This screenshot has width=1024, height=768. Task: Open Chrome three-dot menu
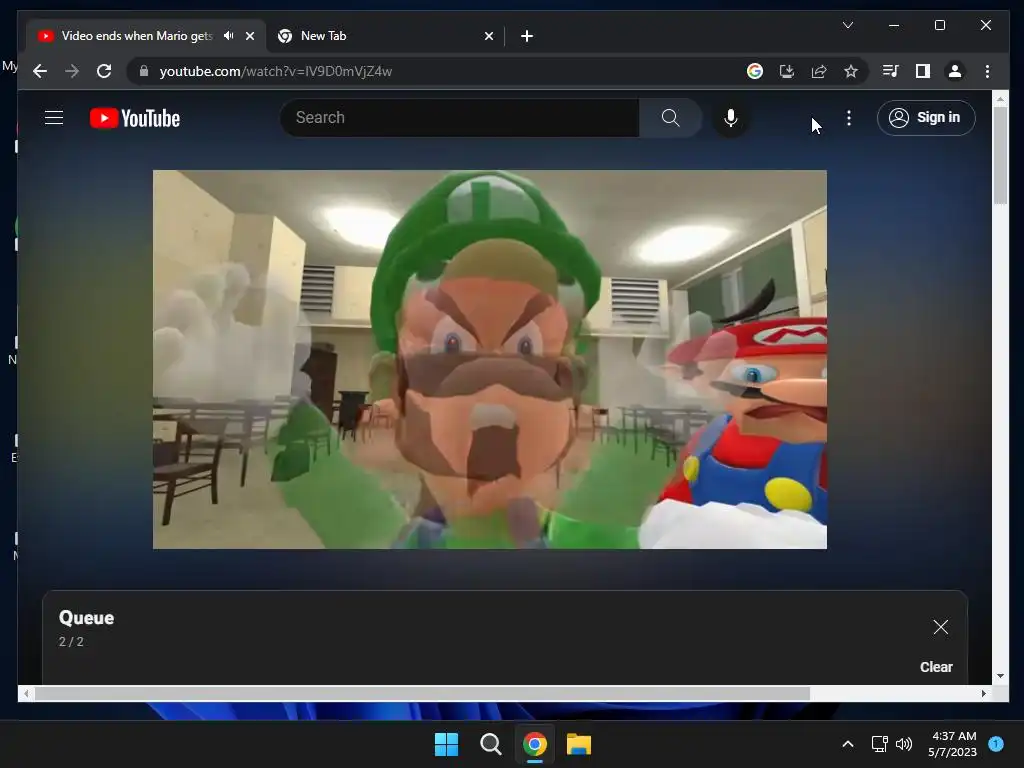987,71
